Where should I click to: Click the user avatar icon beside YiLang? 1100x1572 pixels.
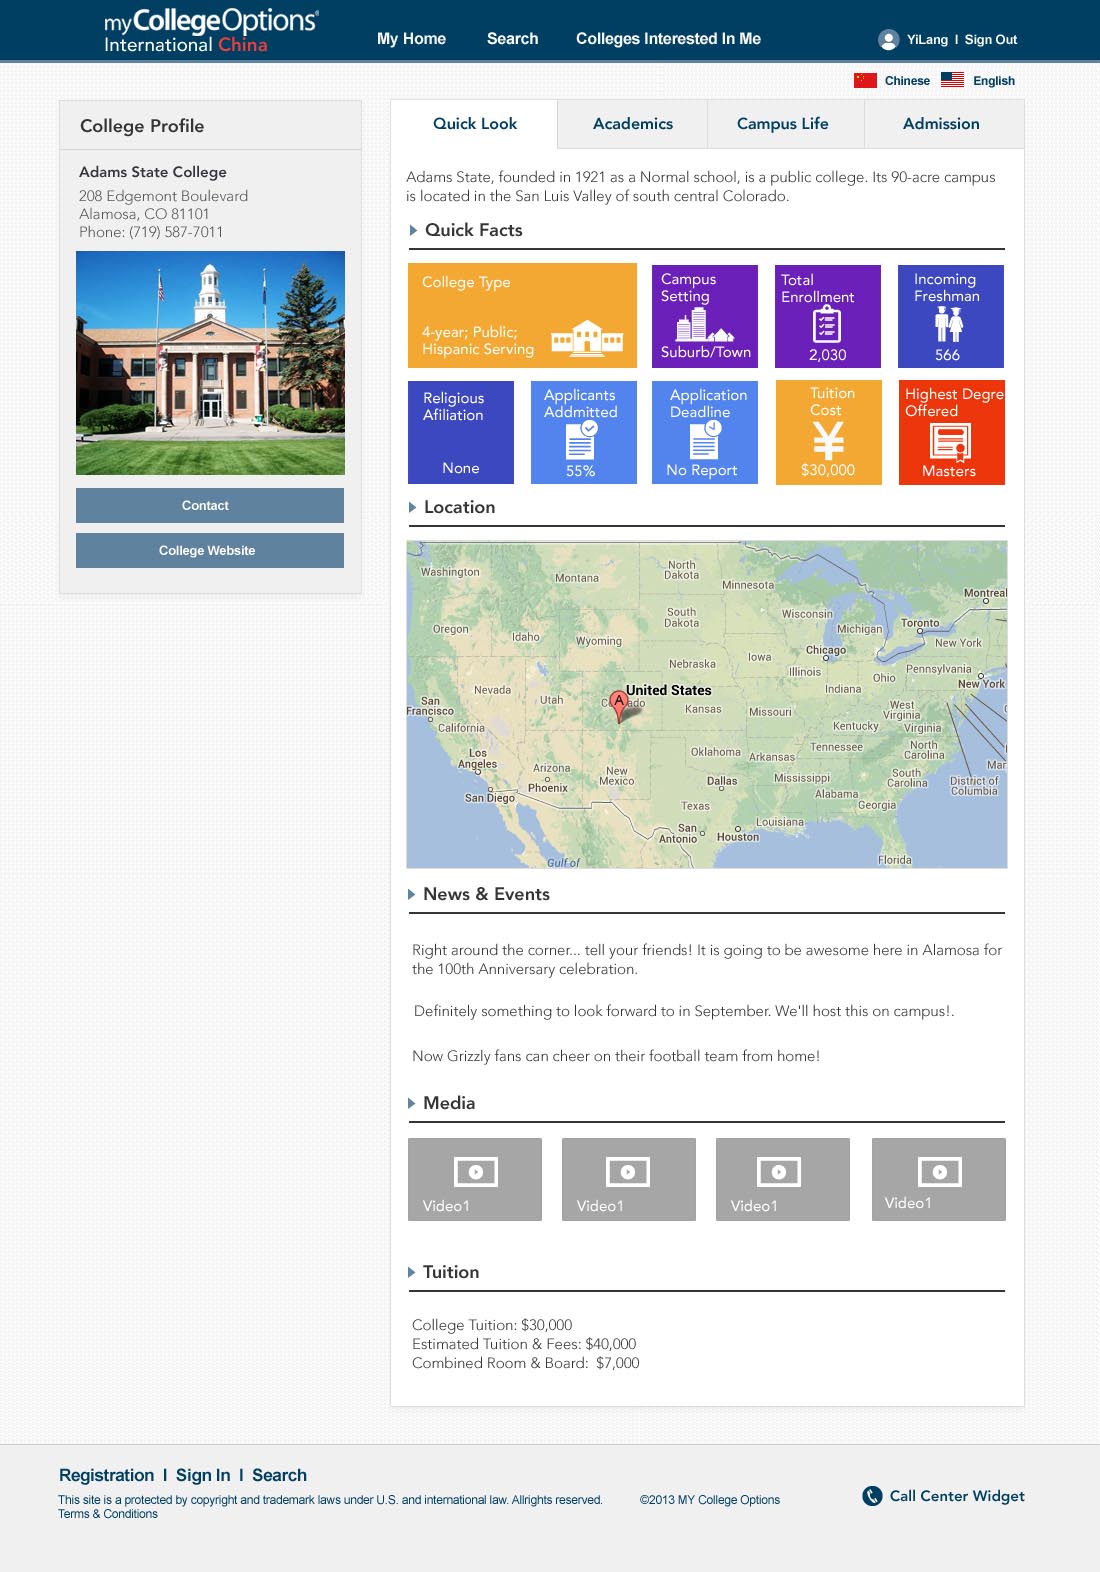point(888,39)
